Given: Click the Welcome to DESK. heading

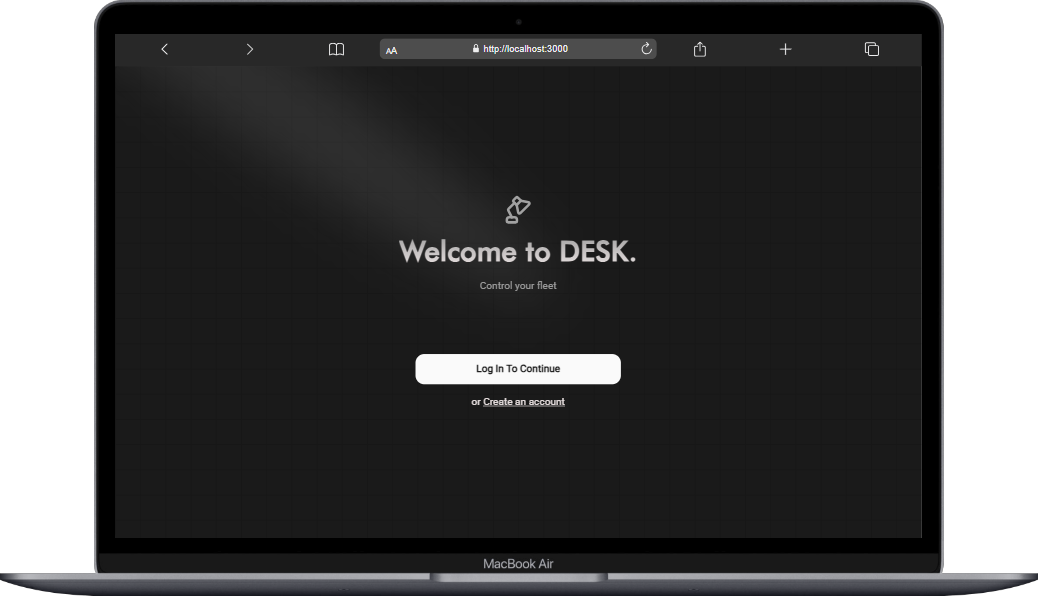Looking at the screenshot, I should tap(517, 252).
